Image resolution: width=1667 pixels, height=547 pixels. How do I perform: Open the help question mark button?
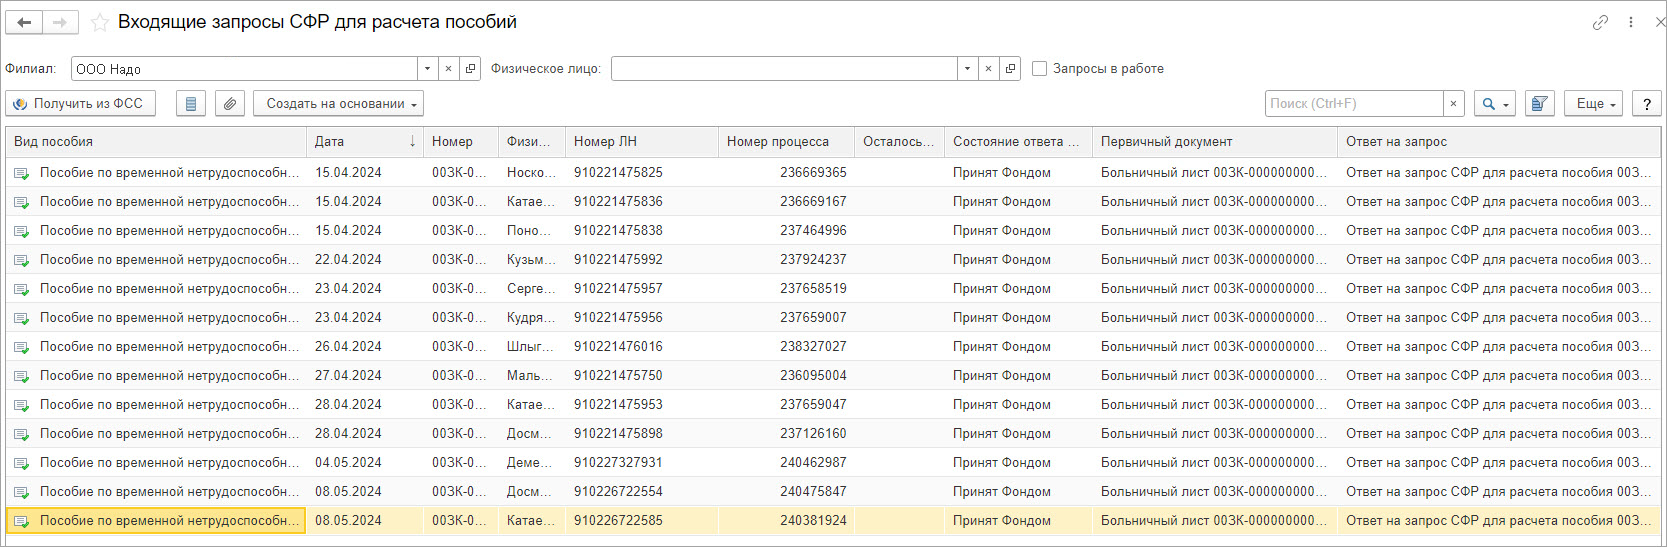click(1646, 104)
